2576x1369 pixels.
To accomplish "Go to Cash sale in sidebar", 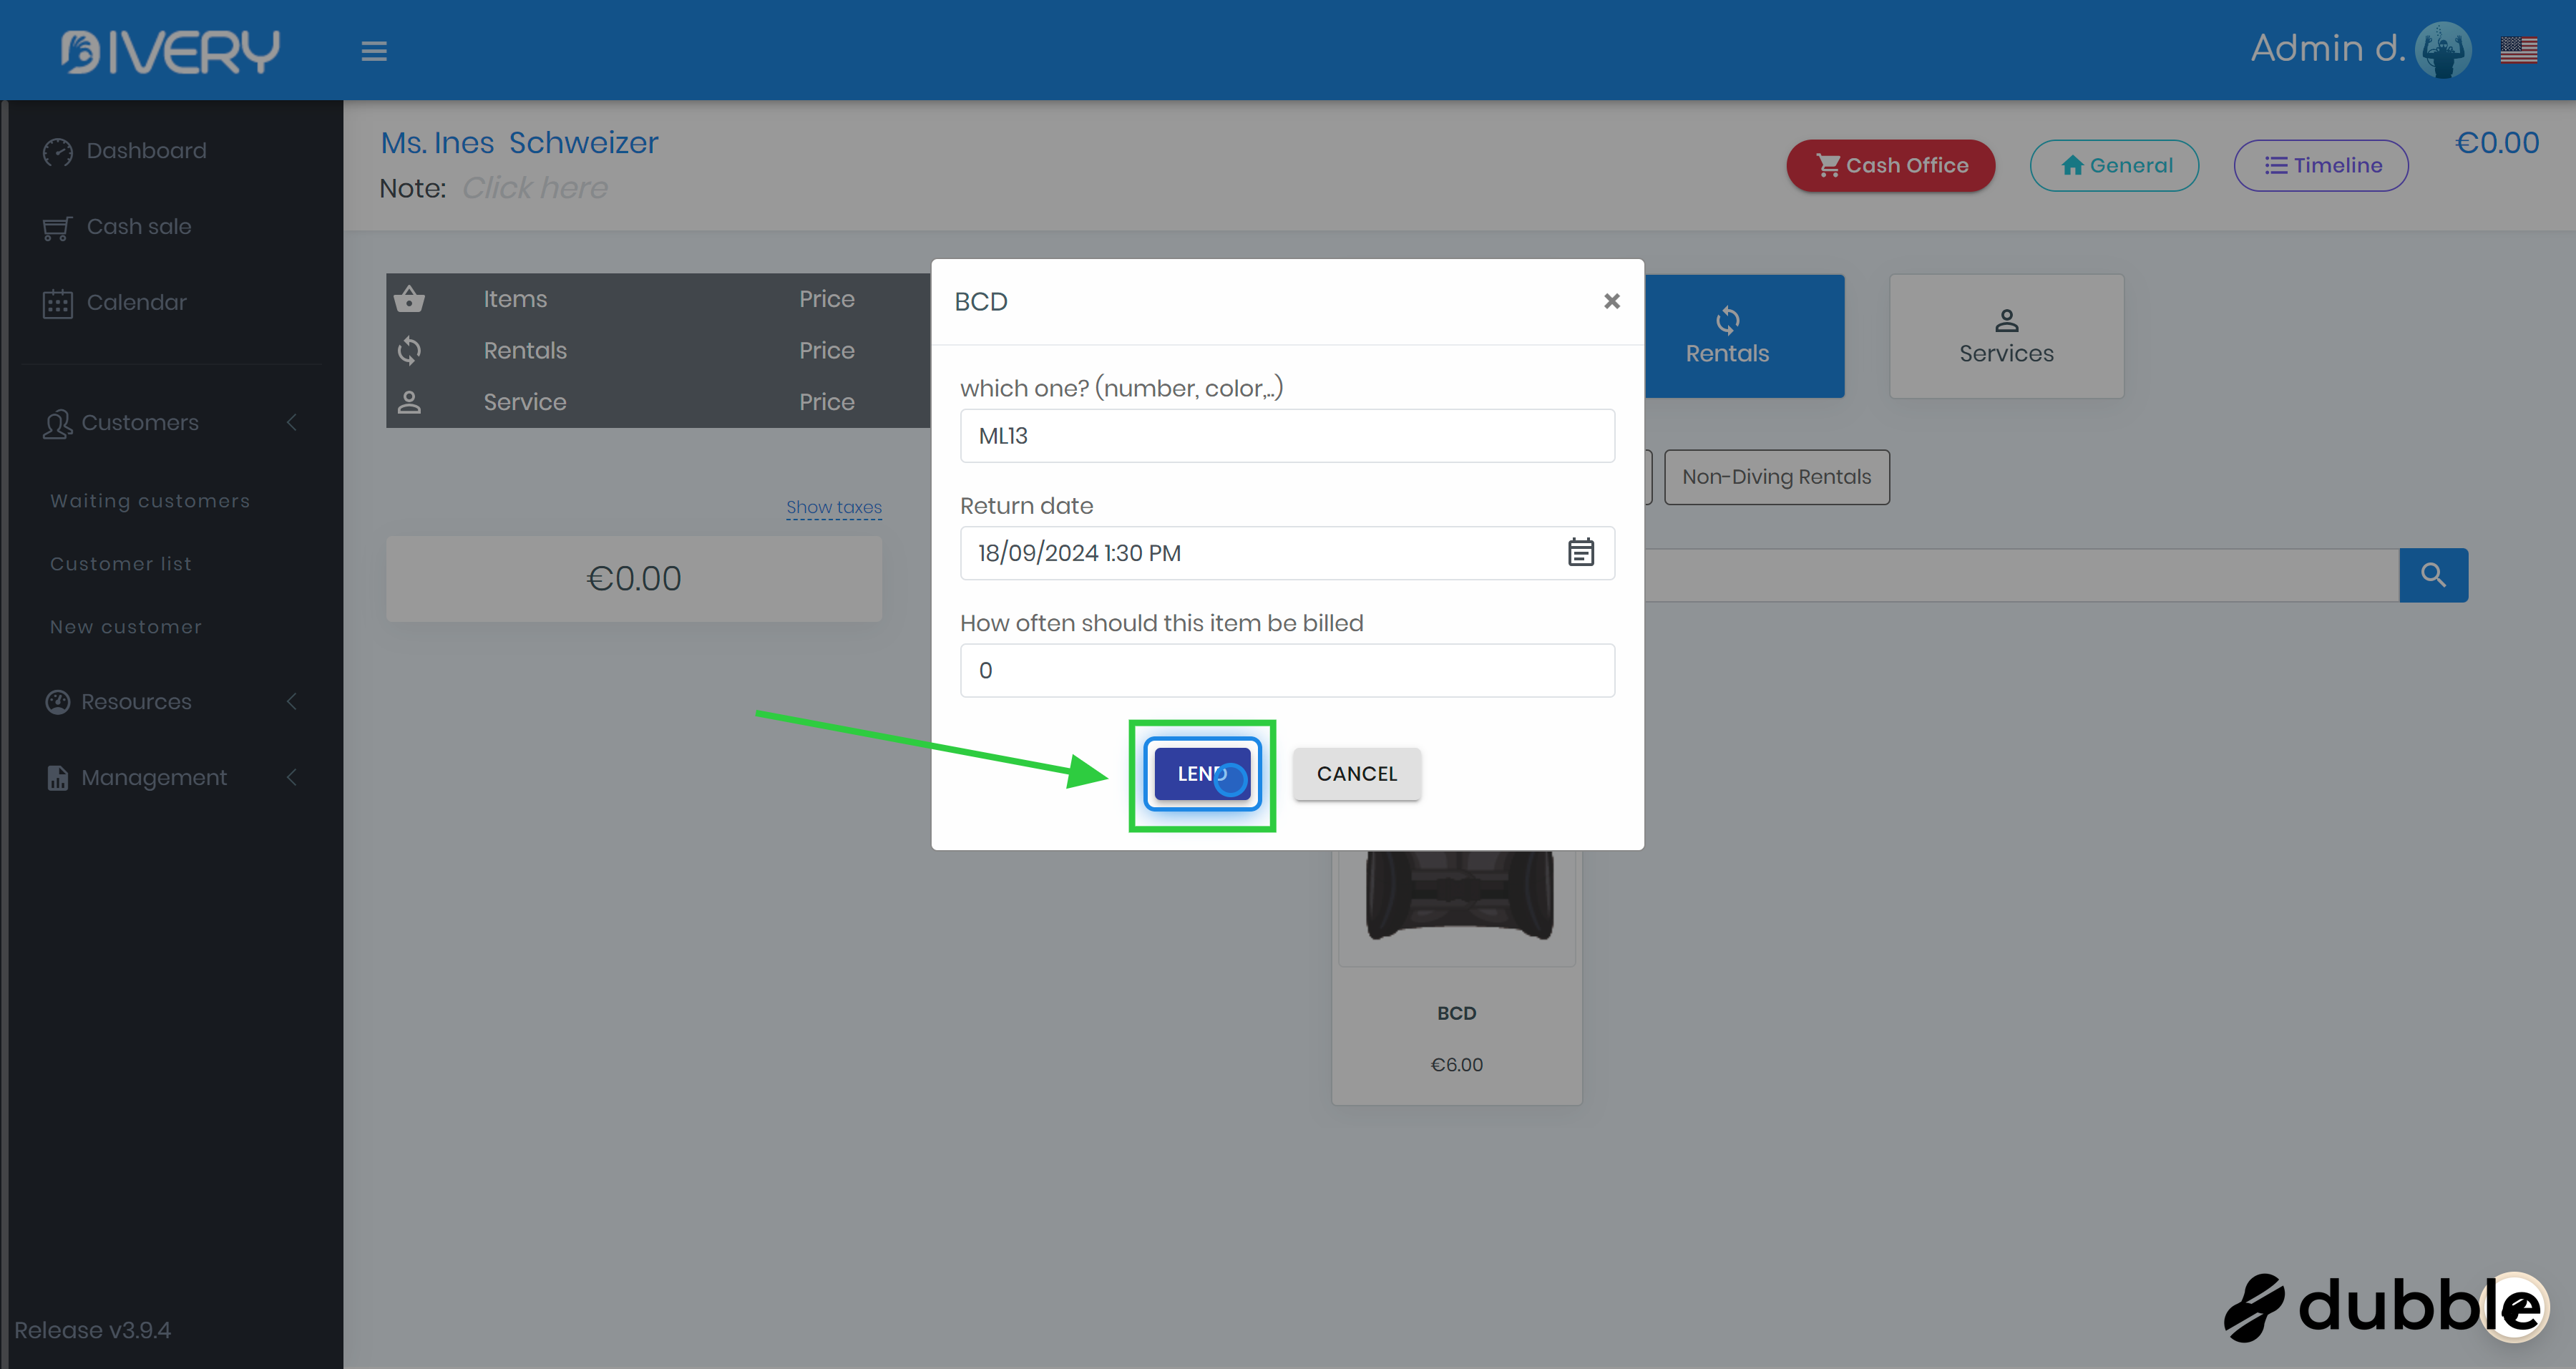I will coord(138,227).
